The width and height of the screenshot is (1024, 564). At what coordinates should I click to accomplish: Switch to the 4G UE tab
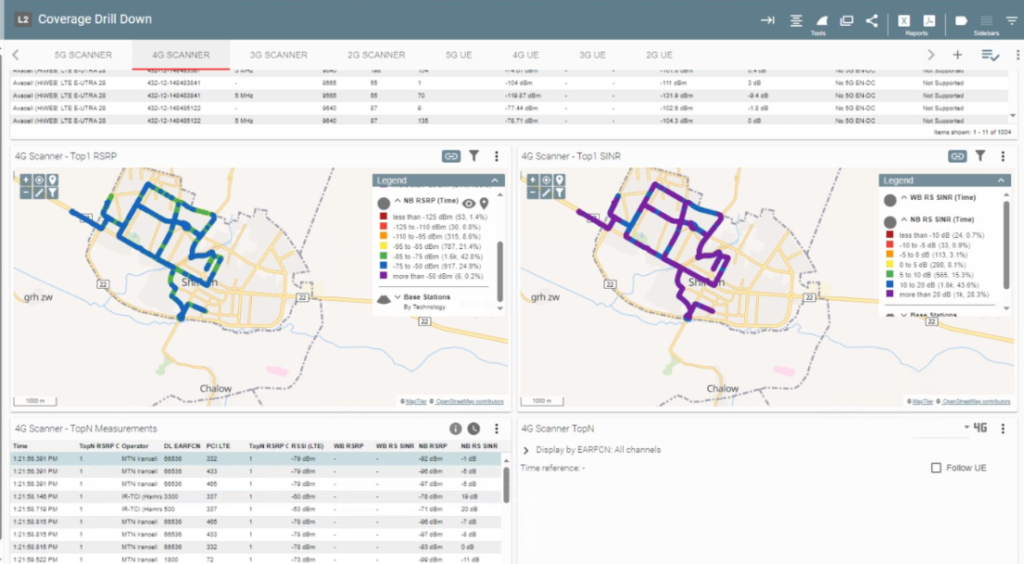pyautogui.click(x=525, y=55)
